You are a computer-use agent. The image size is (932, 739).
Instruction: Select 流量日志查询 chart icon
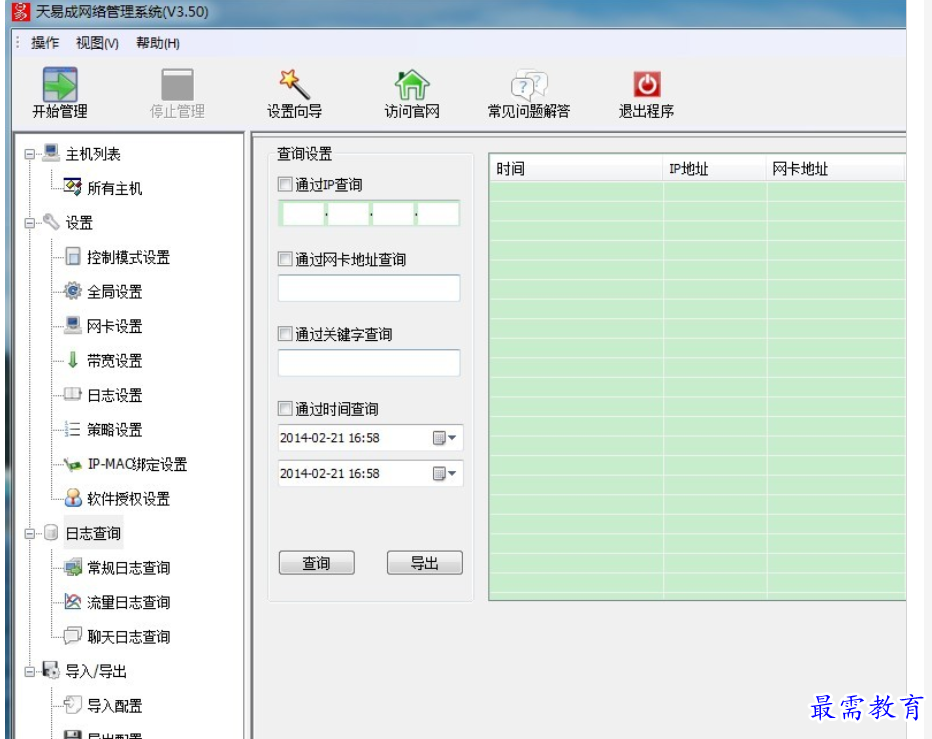click(73, 602)
